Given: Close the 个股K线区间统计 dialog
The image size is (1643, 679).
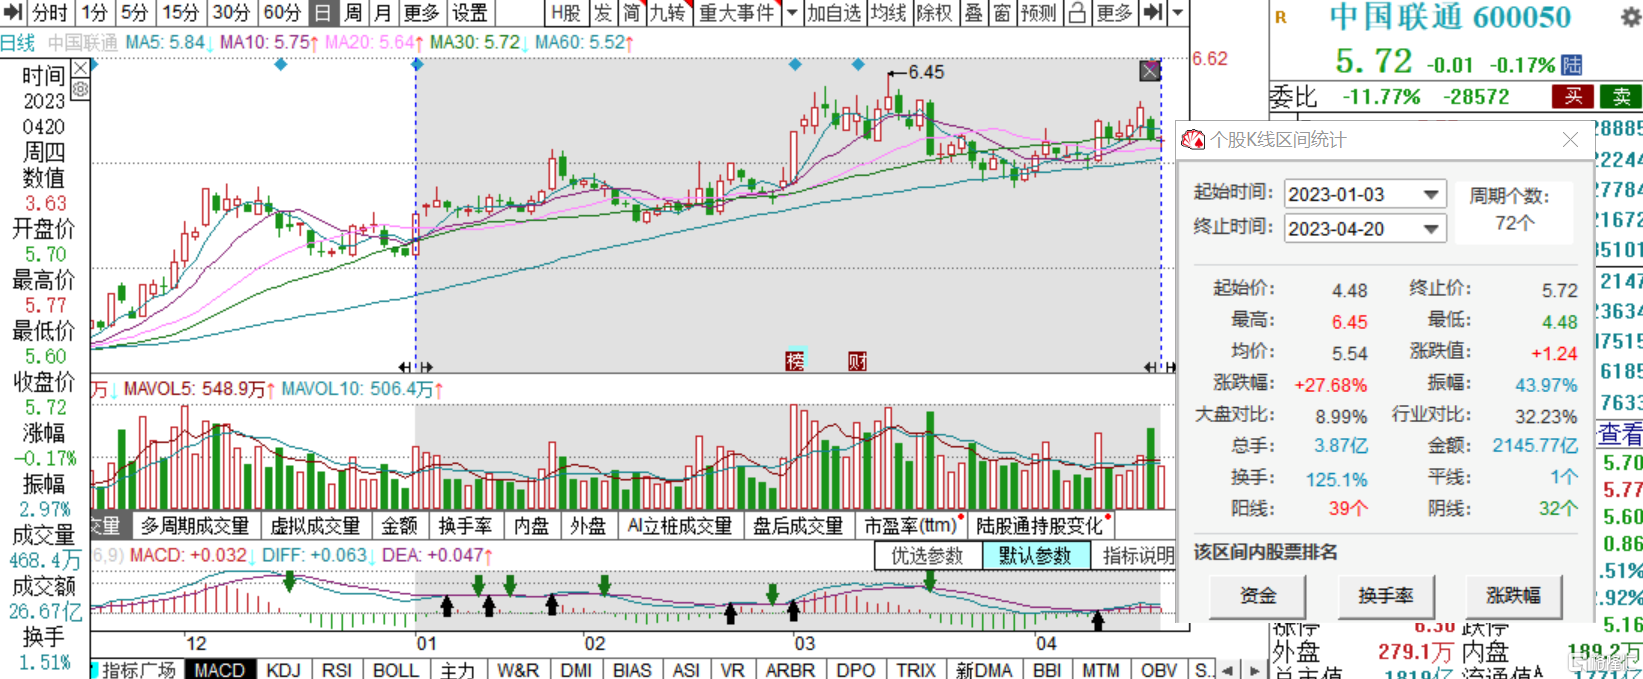Looking at the screenshot, I should click(1570, 140).
